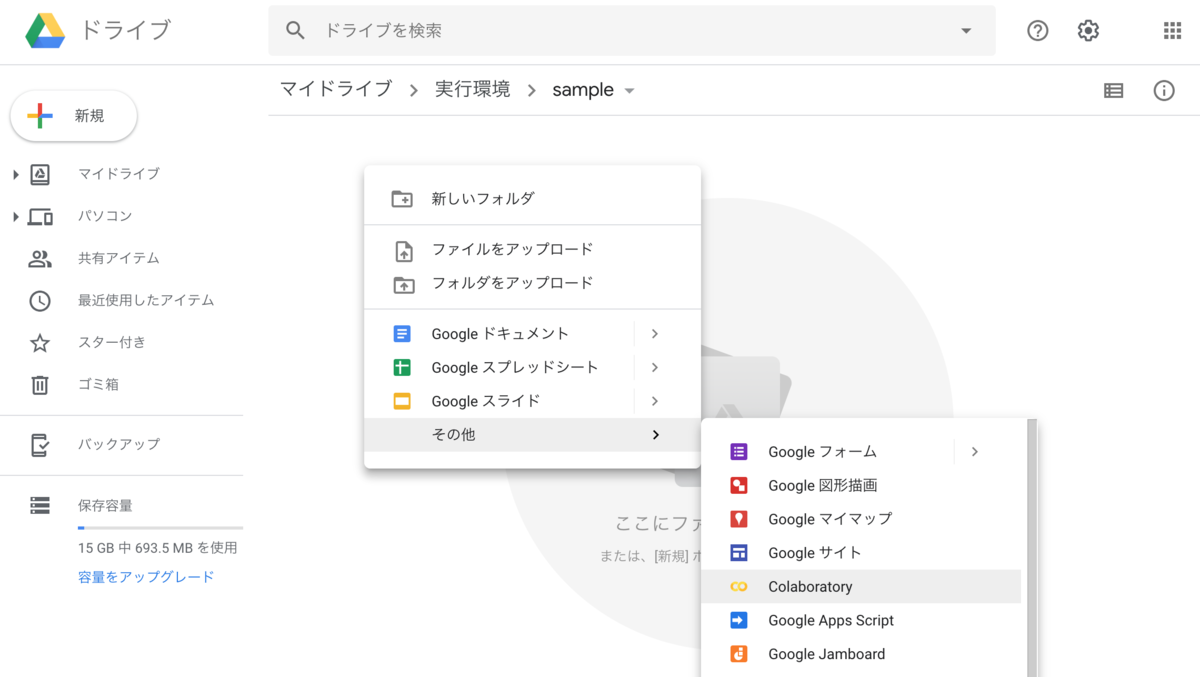Click the 新規 button

pyautogui.click(x=73, y=116)
